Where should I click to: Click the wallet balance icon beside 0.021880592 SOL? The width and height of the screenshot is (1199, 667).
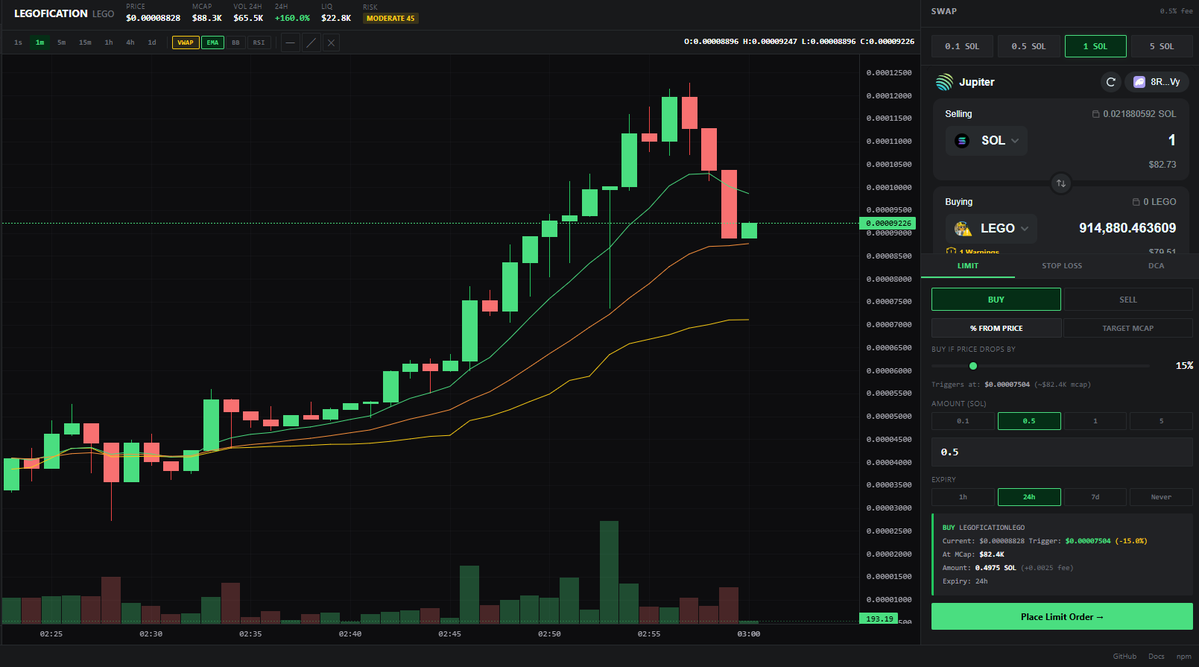click(1095, 114)
